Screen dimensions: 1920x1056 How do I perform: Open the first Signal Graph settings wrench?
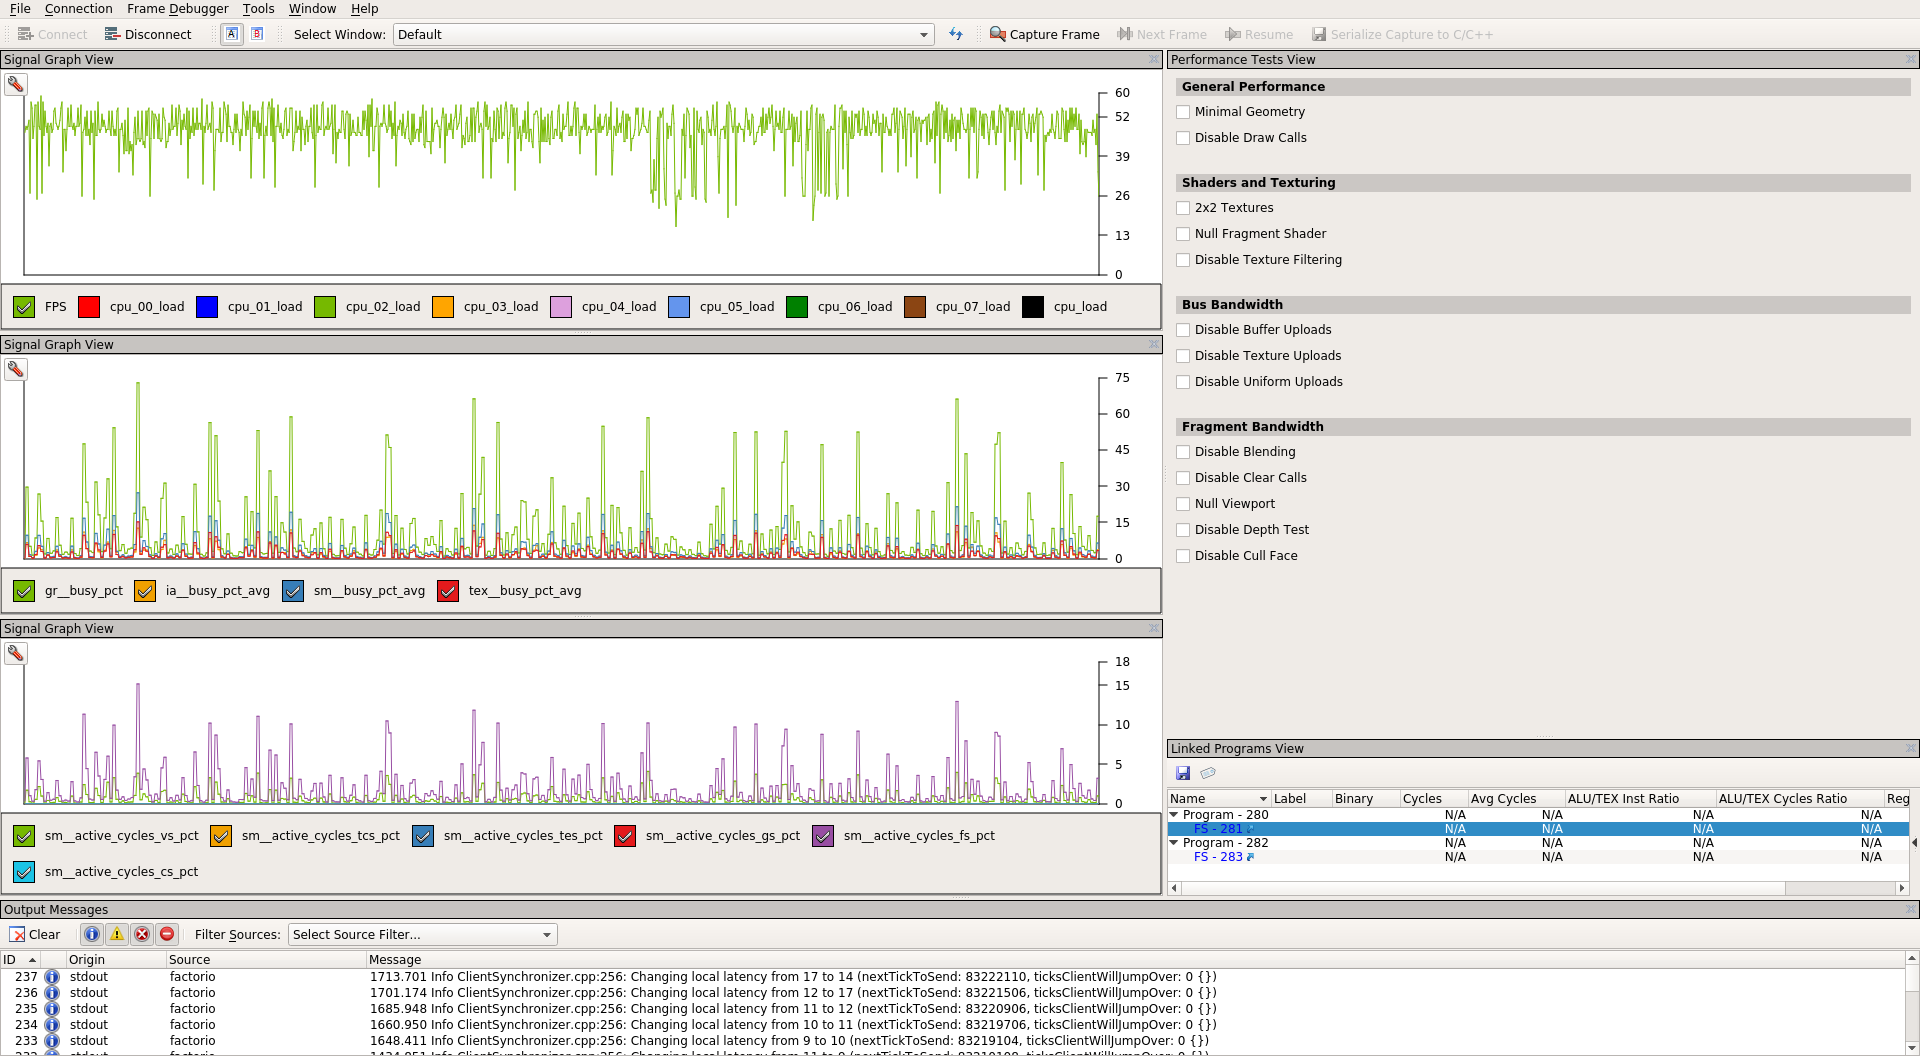coord(16,84)
